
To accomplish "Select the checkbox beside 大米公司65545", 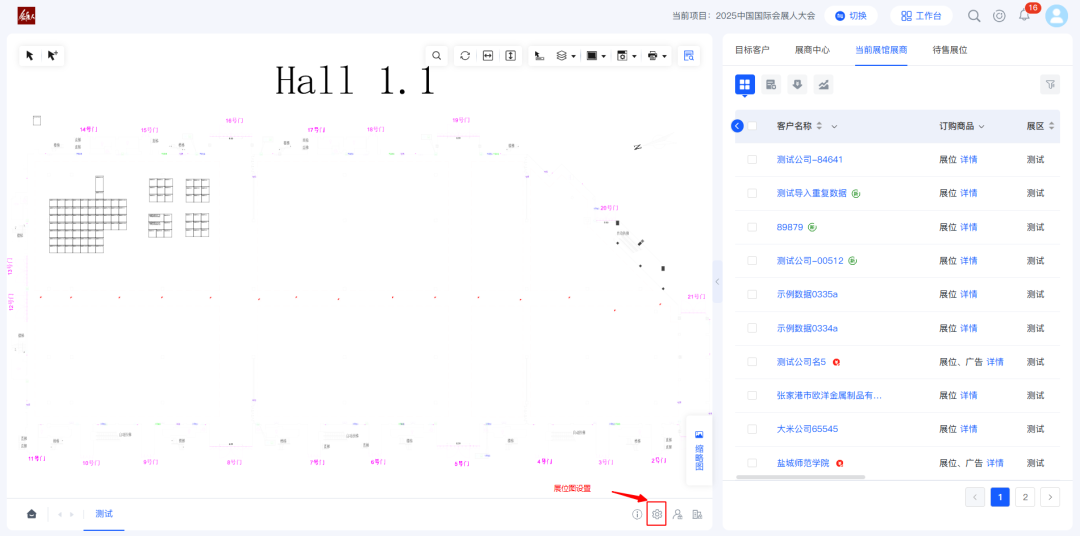I will point(752,429).
